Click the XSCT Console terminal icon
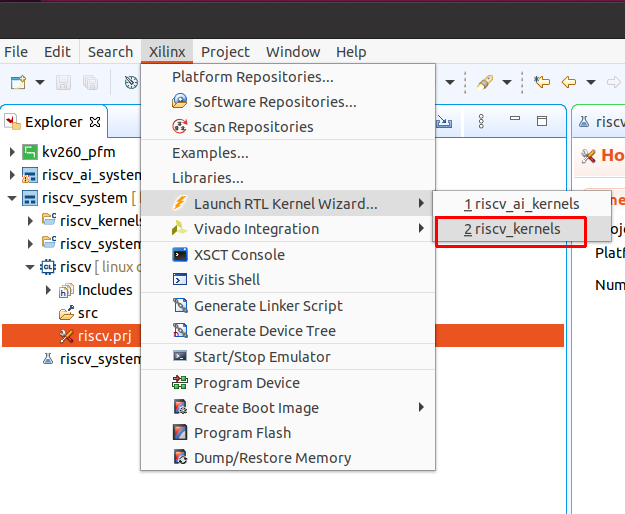The image size is (625, 514). pos(180,255)
